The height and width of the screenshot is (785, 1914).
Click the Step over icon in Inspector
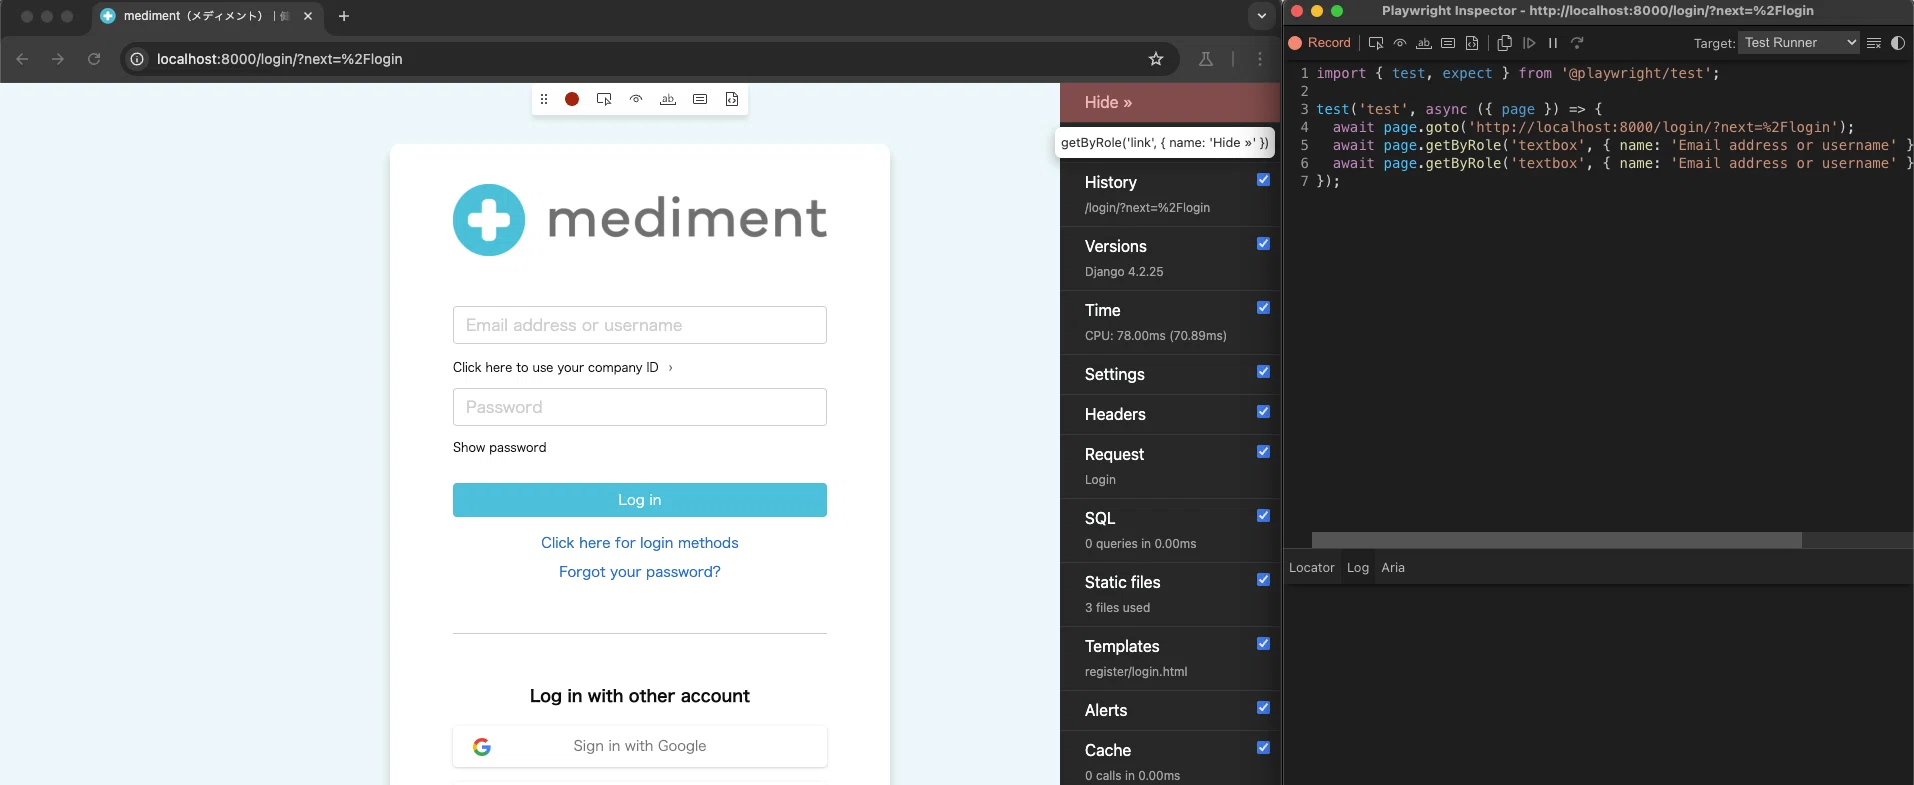point(1577,43)
